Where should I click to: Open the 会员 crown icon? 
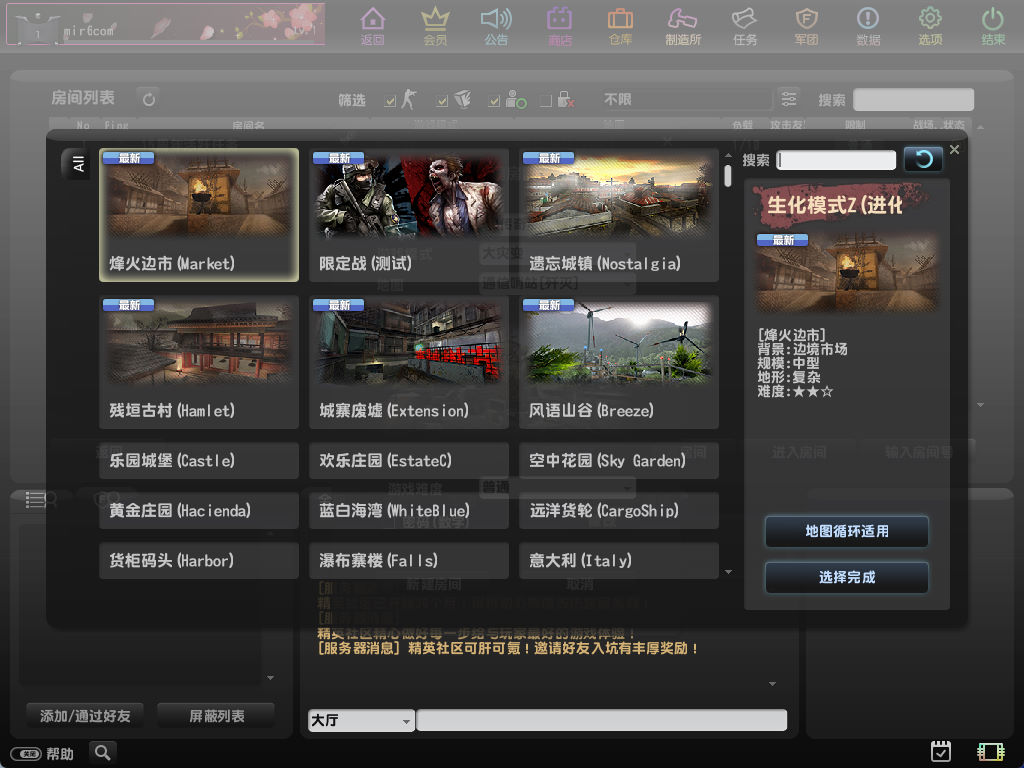click(435, 26)
